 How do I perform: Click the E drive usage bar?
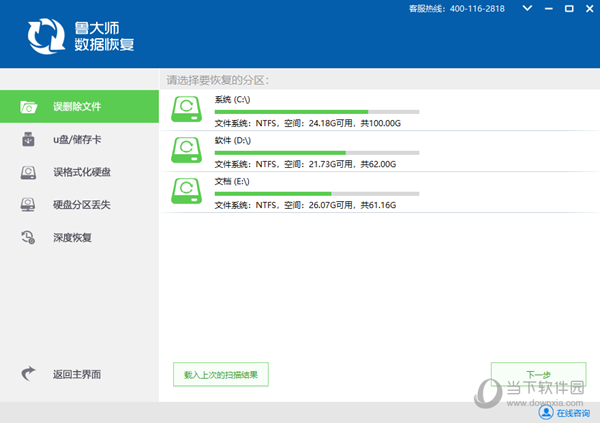coord(317,194)
